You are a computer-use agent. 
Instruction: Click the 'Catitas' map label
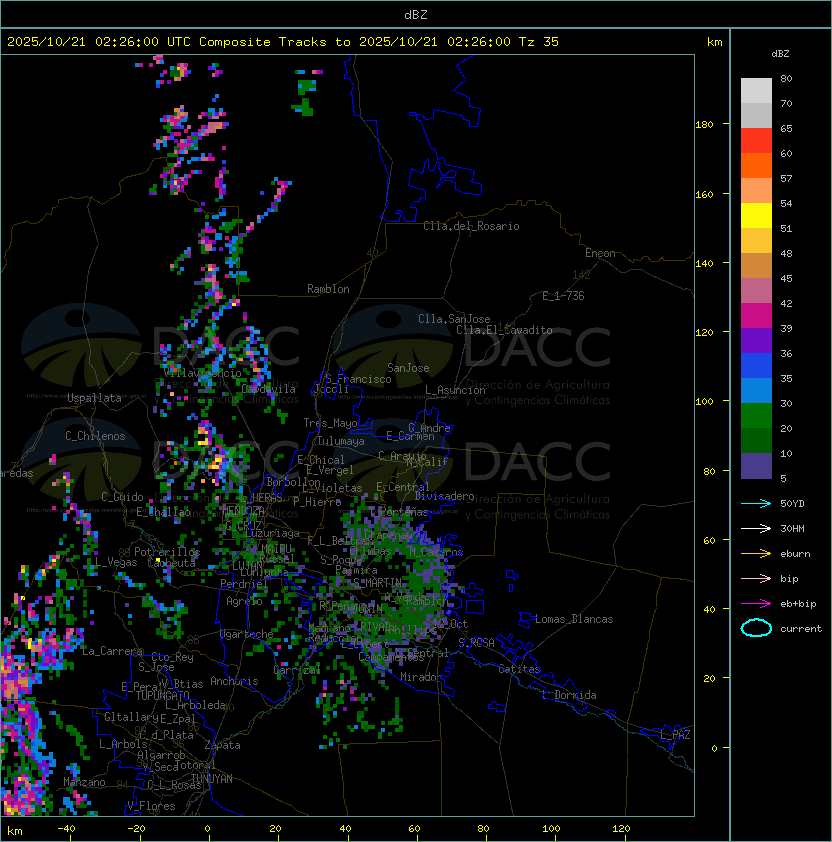click(x=519, y=669)
